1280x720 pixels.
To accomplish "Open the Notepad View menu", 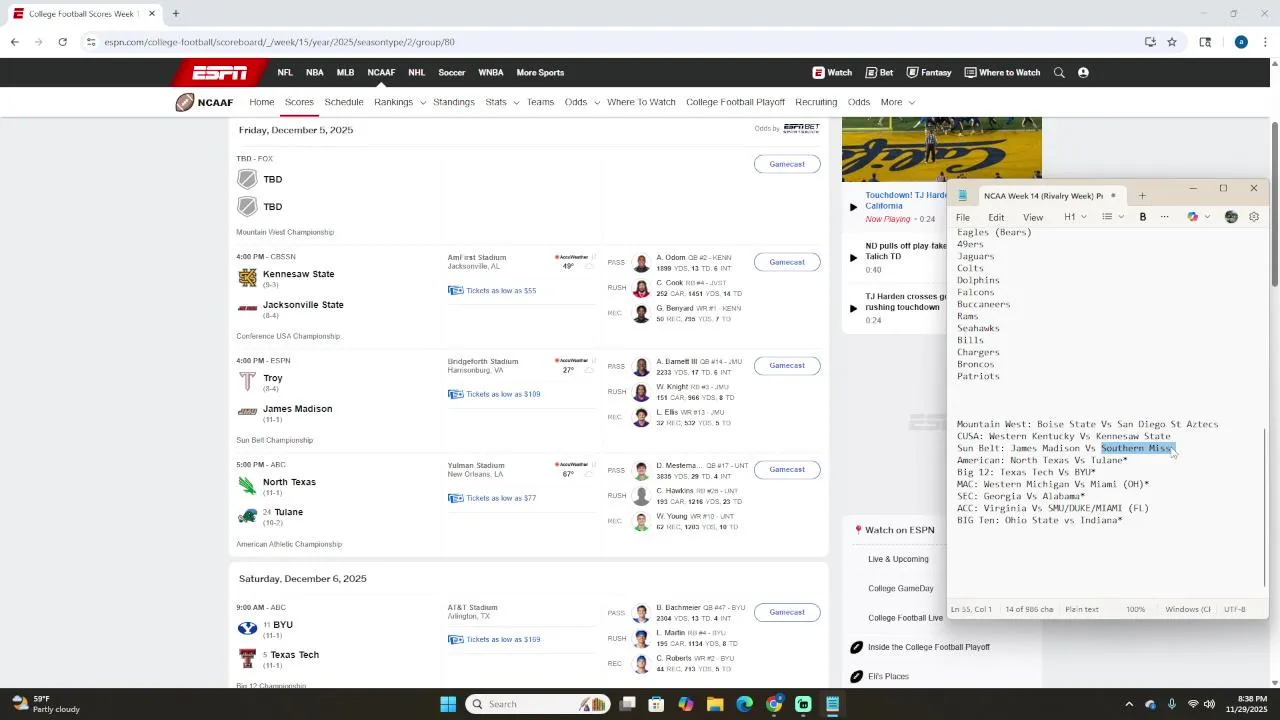I will click(1033, 217).
